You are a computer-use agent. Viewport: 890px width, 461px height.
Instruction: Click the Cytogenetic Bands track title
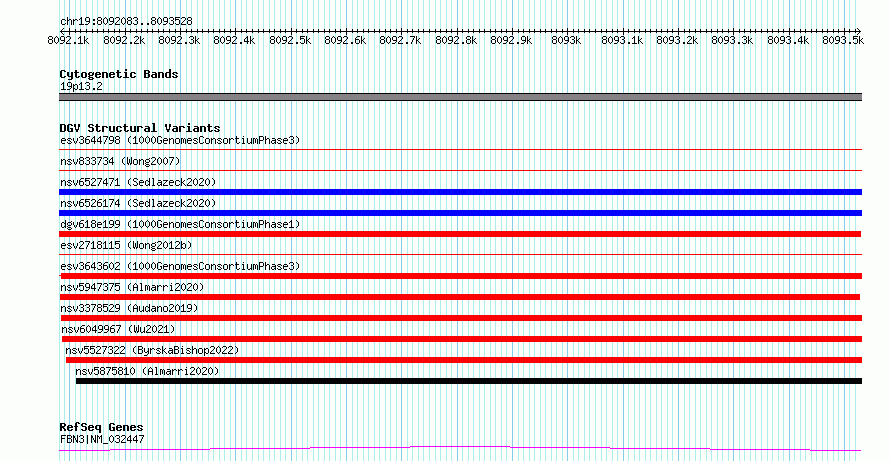(x=119, y=74)
